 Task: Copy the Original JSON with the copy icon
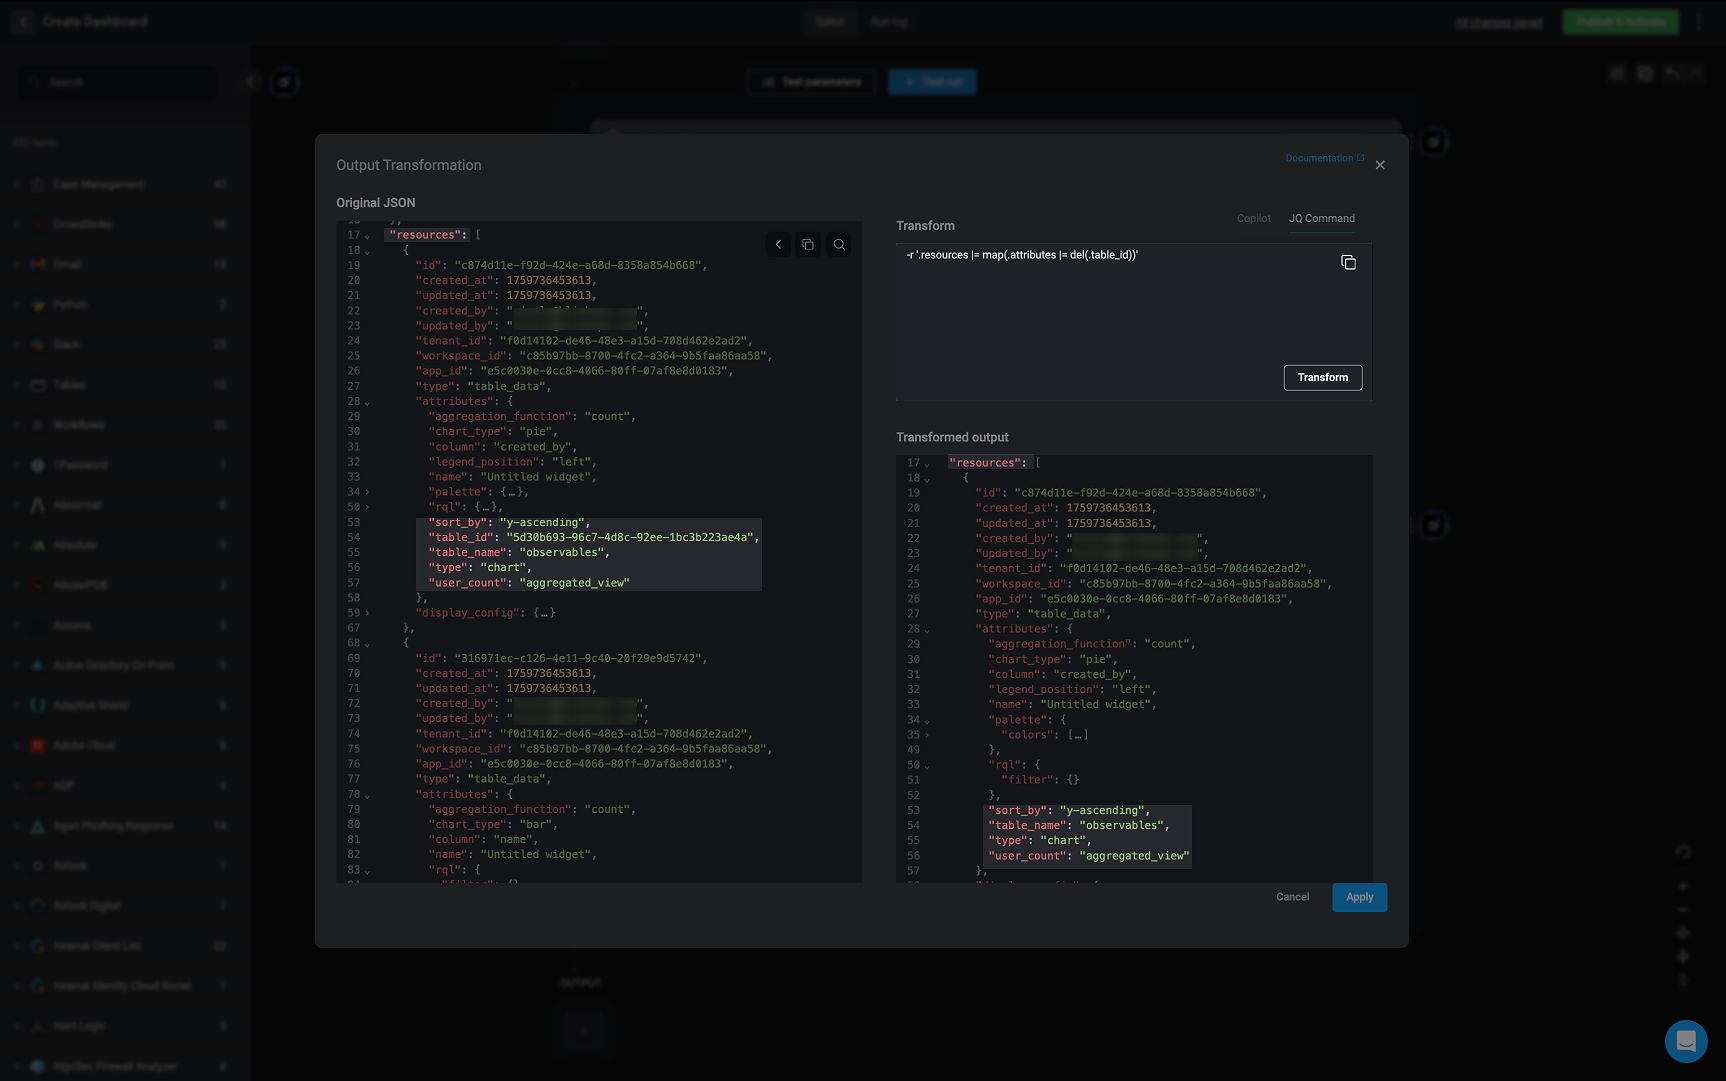[x=808, y=244]
